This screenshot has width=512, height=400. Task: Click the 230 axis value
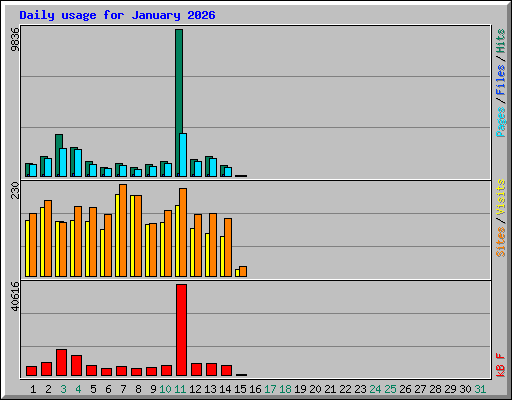(x=15, y=190)
